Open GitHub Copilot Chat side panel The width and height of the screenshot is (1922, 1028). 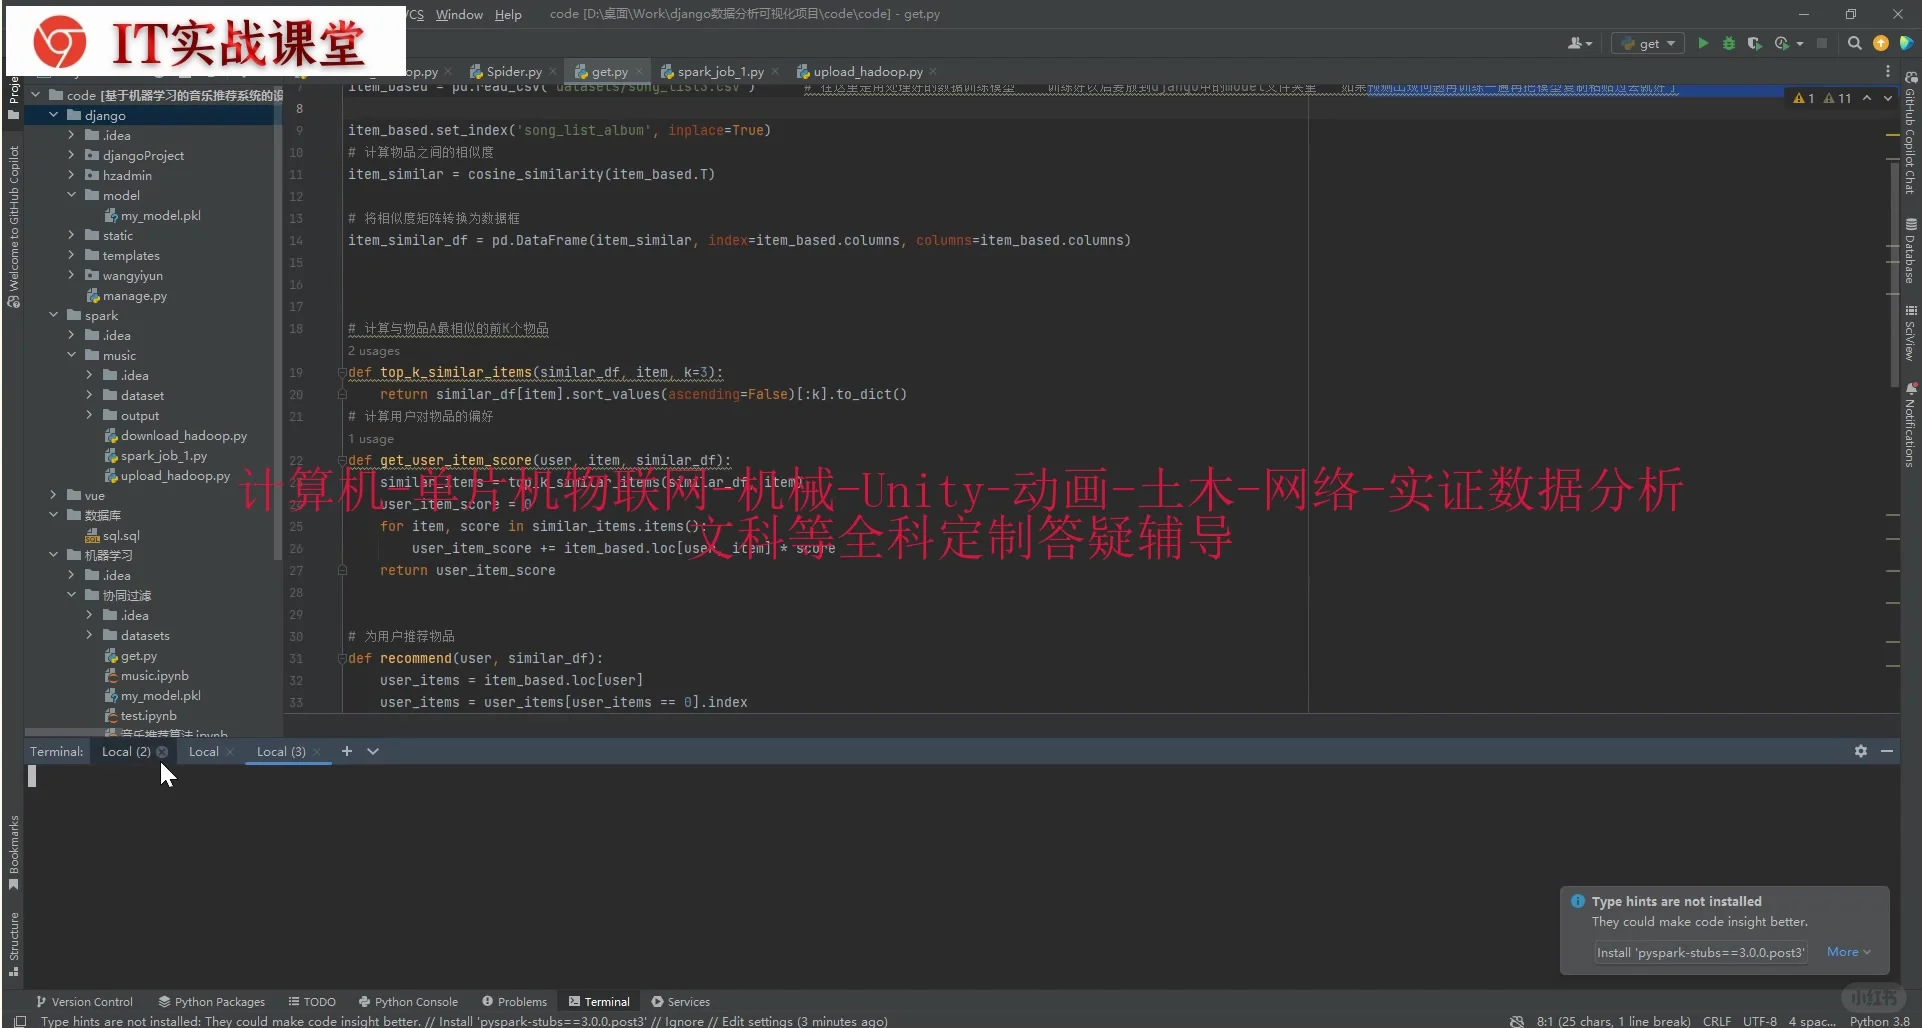[1911, 133]
